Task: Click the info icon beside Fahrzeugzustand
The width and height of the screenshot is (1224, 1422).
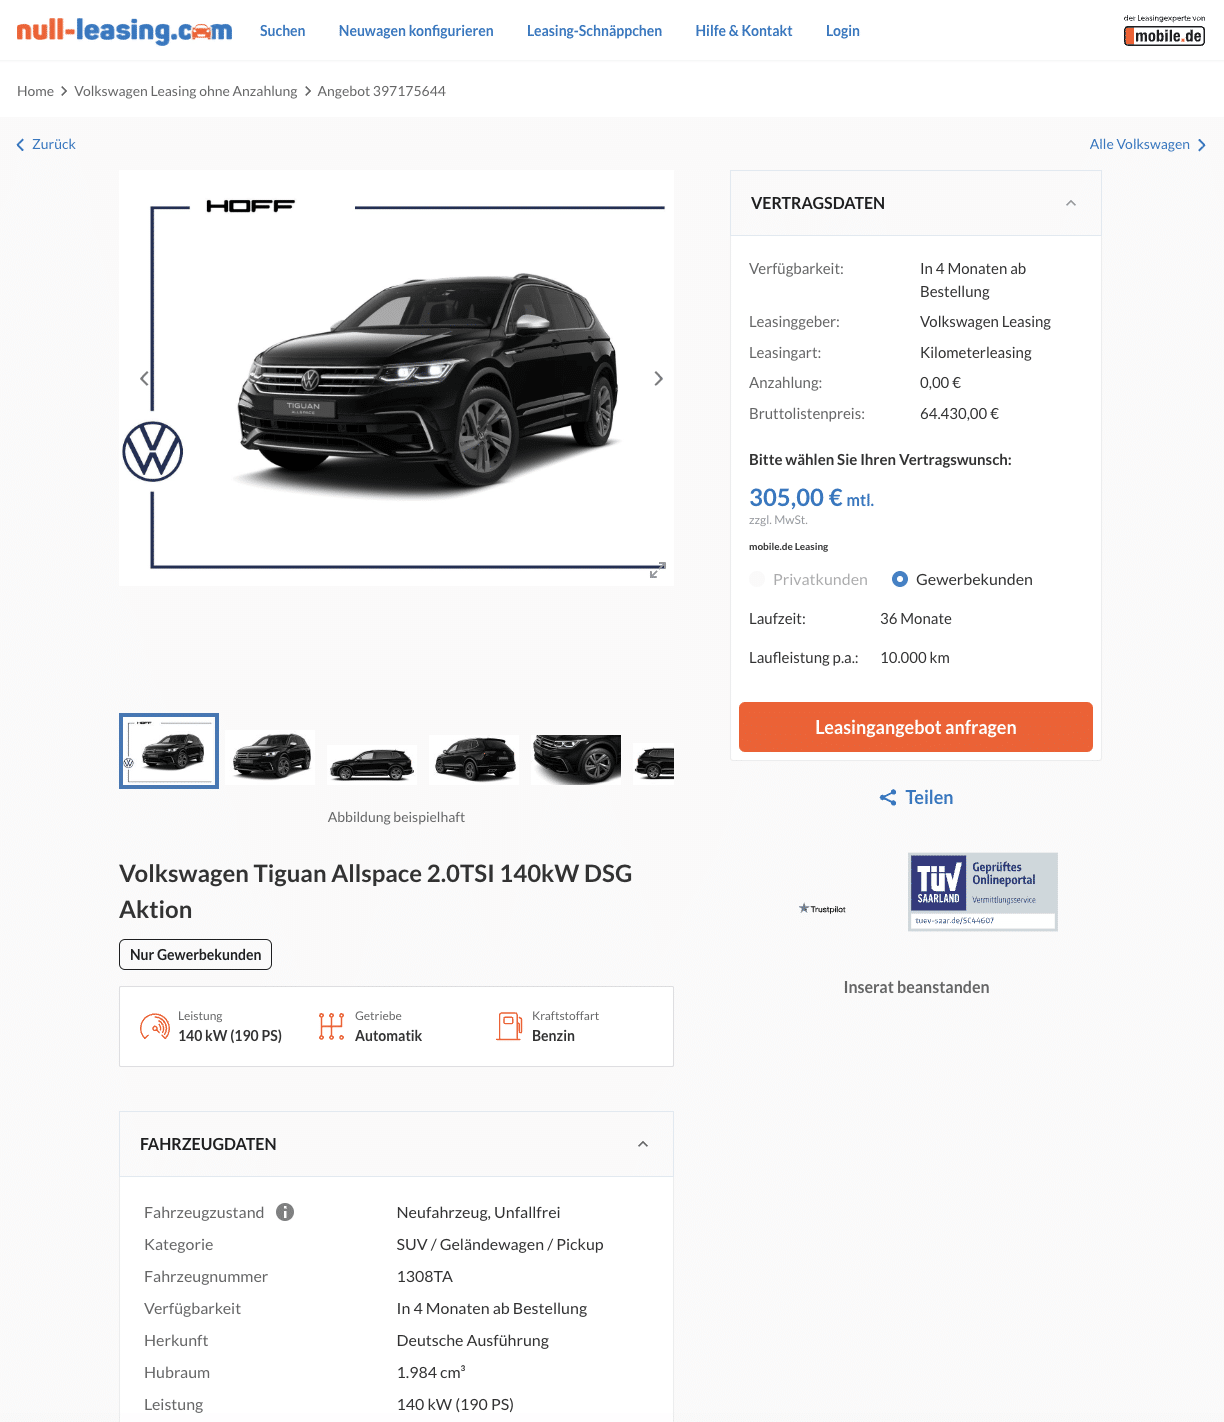Action: tap(285, 1212)
